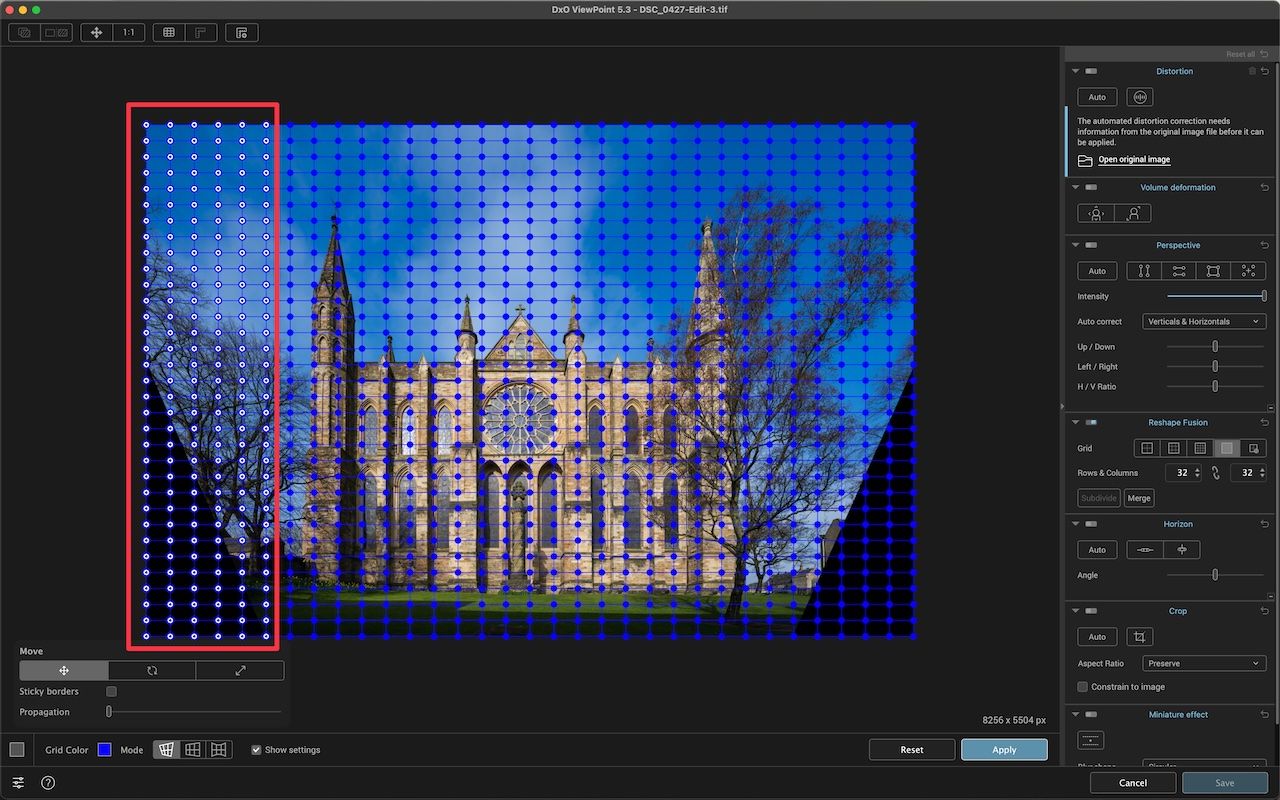Viewport: 1280px width, 800px height.
Task: Set zoom to 1:1 in top toolbar
Action: [x=129, y=33]
